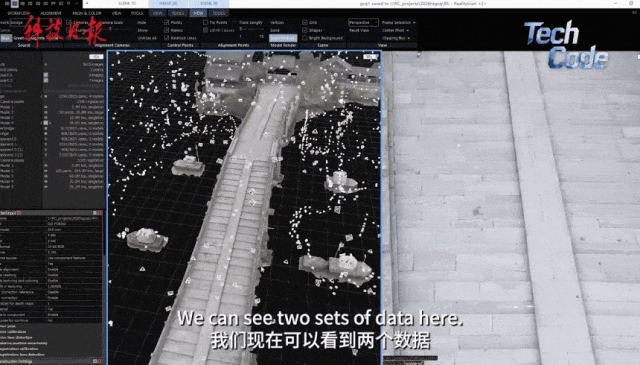Toggle visibility icon of lower Model 5 row
This screenshot has width=640, height=365.
tap(46, 187)
